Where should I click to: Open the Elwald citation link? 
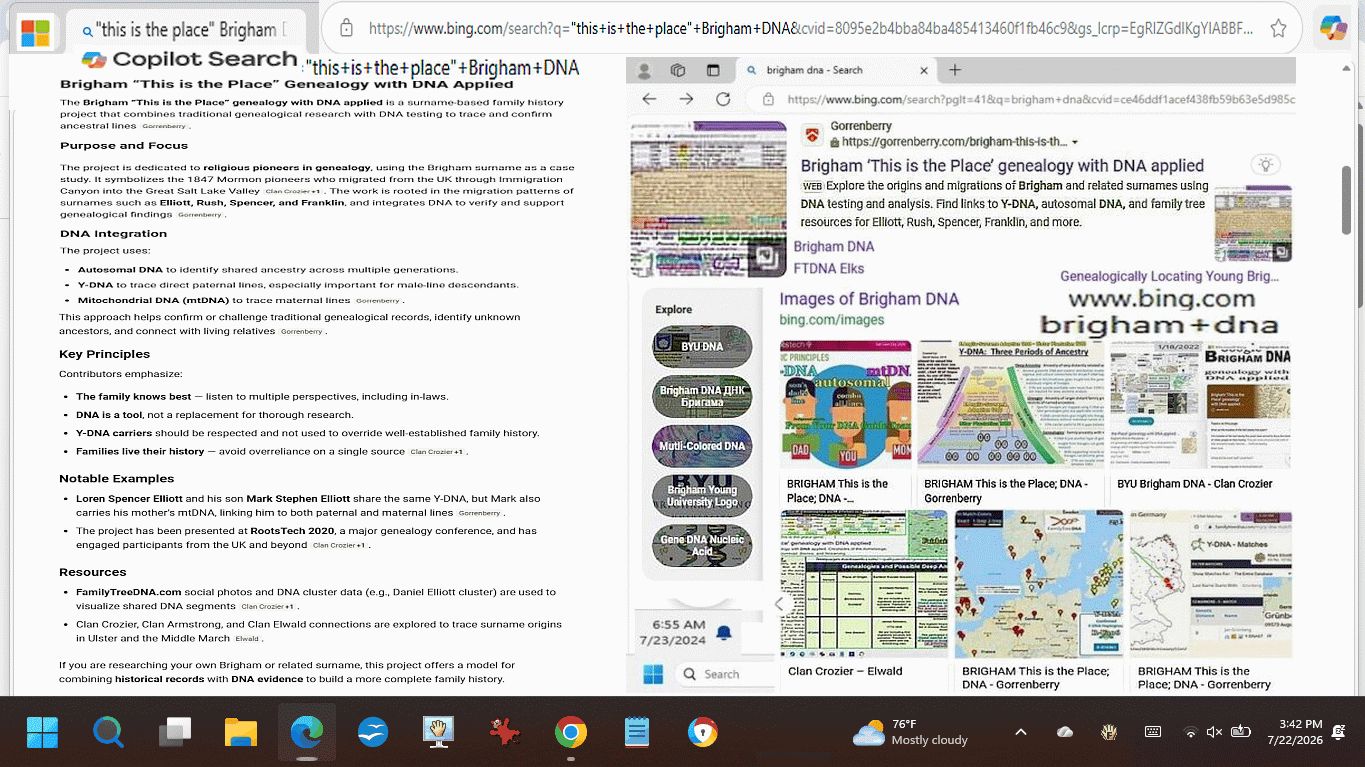(247, 639)
